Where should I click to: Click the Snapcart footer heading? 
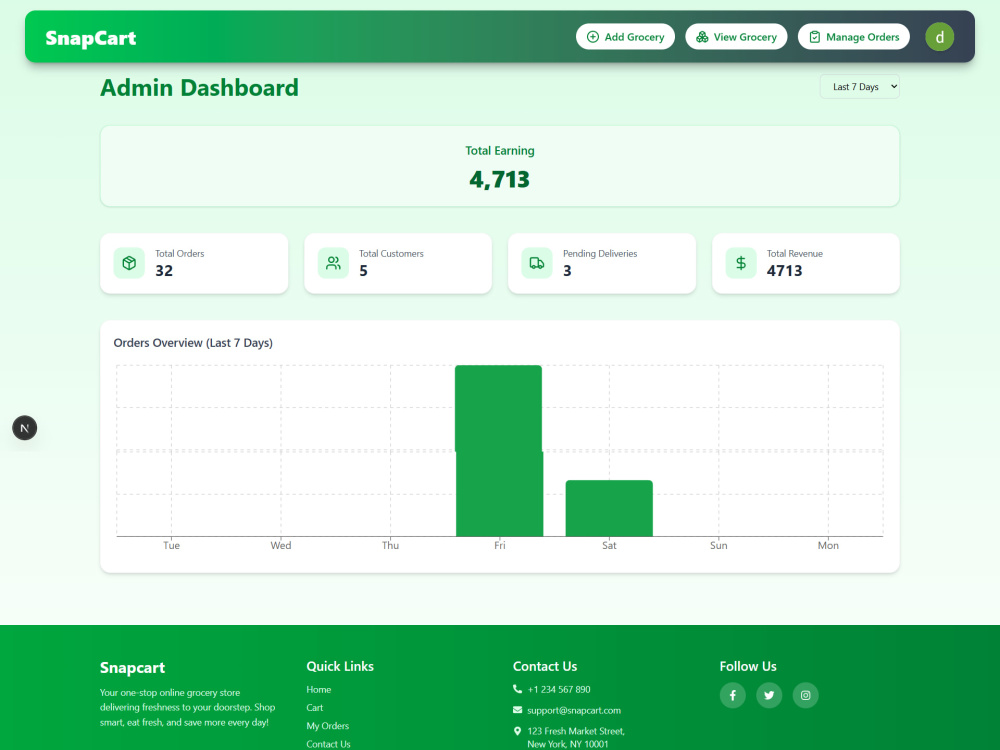[x=132, y=668]
